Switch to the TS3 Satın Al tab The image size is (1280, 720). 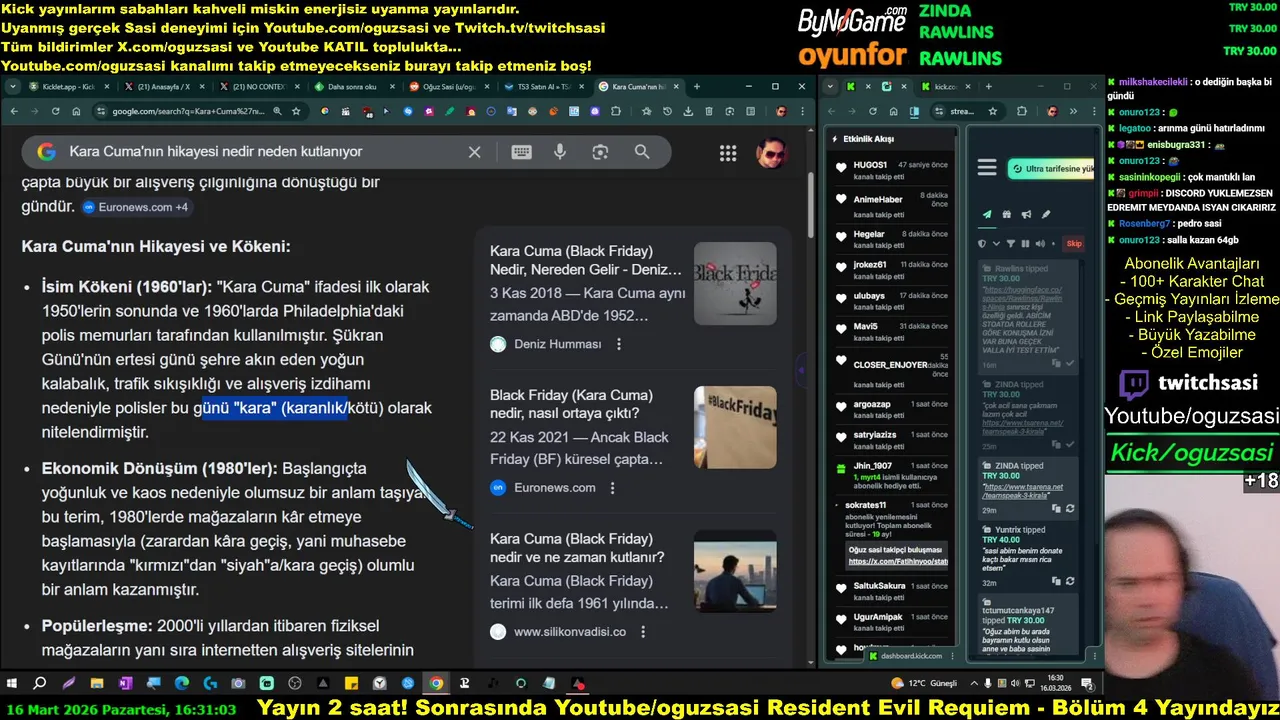(543, 87)
